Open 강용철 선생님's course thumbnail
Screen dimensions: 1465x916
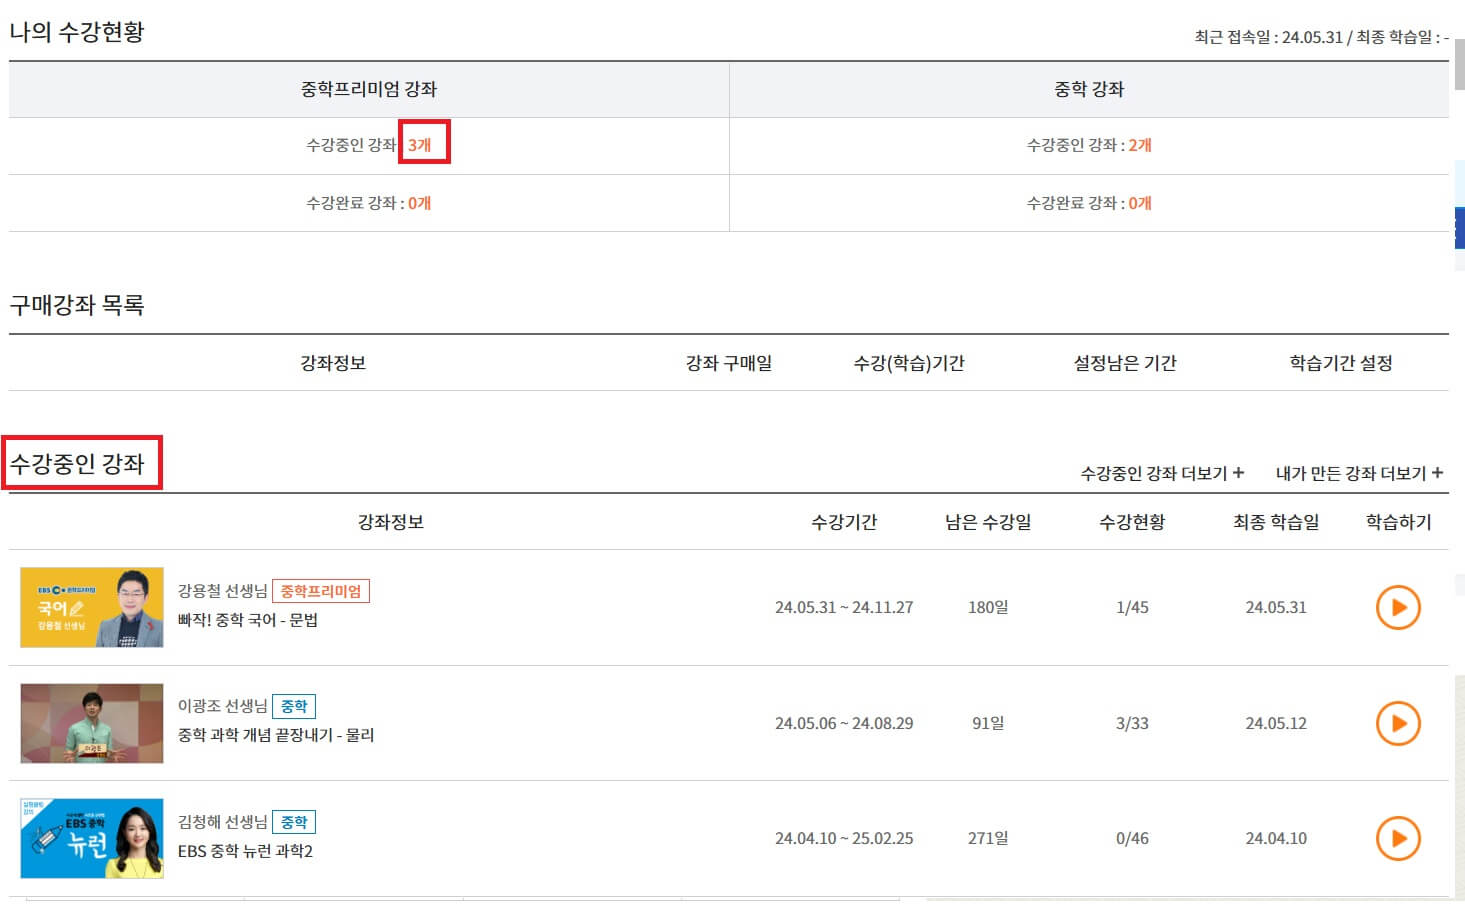click(91, 607)
